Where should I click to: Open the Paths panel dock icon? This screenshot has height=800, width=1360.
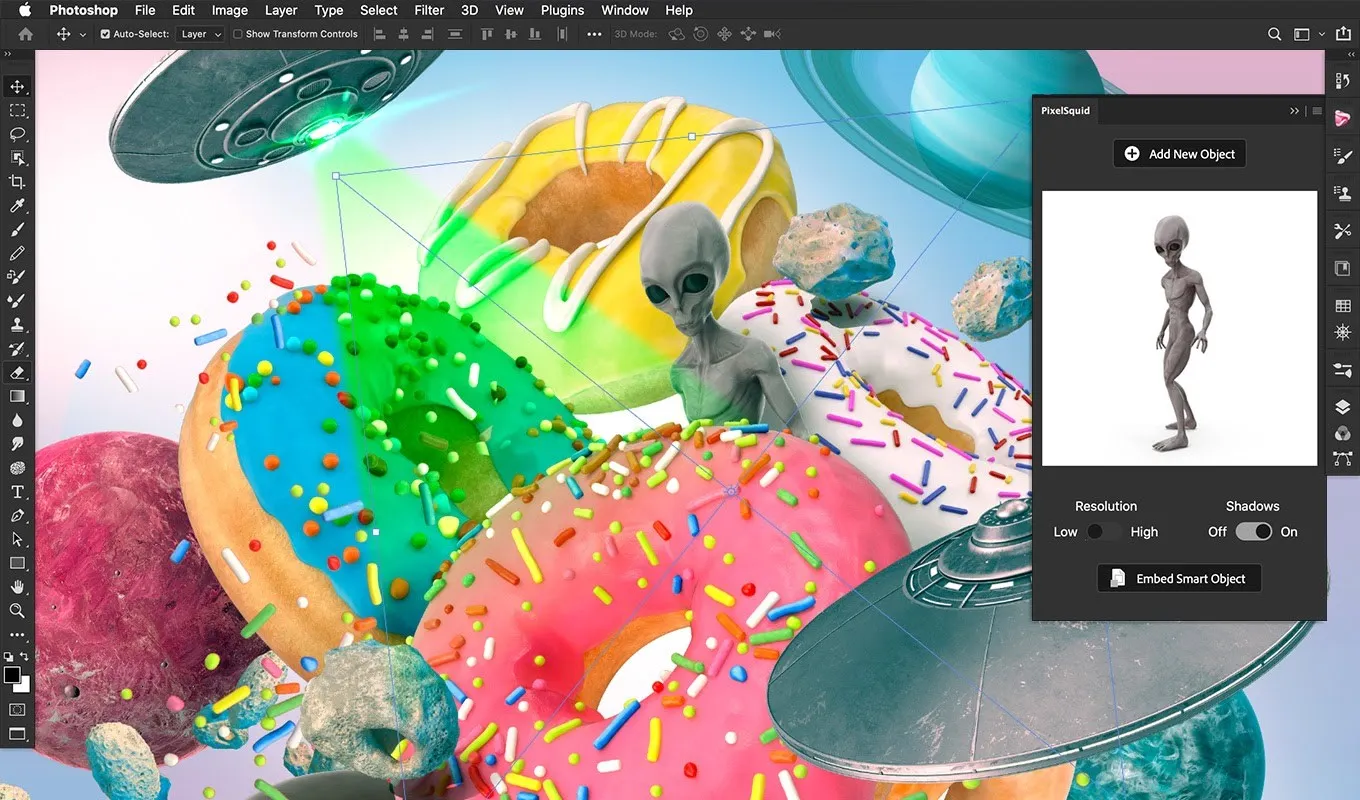tap(1342, 459)
